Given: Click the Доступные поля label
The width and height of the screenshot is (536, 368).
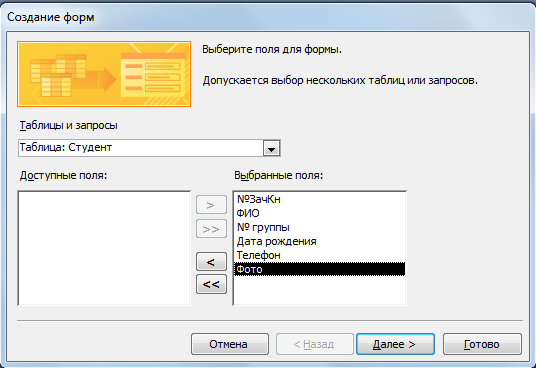Looking at the screenshot, I should (63, 175).
